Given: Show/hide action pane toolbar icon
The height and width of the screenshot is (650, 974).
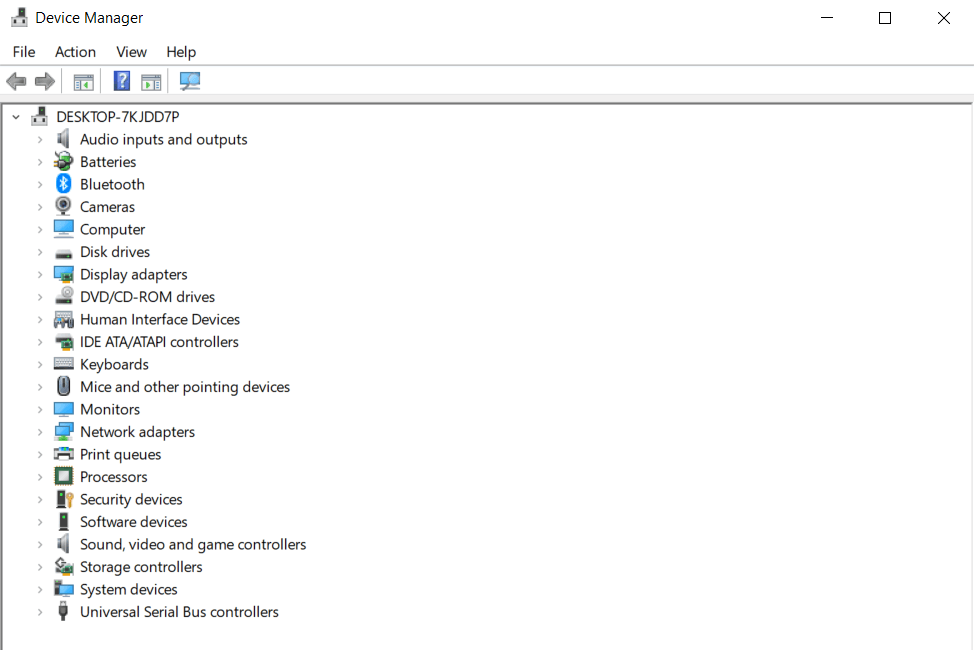Looking at the screenshot, I should tap(151, 81).
